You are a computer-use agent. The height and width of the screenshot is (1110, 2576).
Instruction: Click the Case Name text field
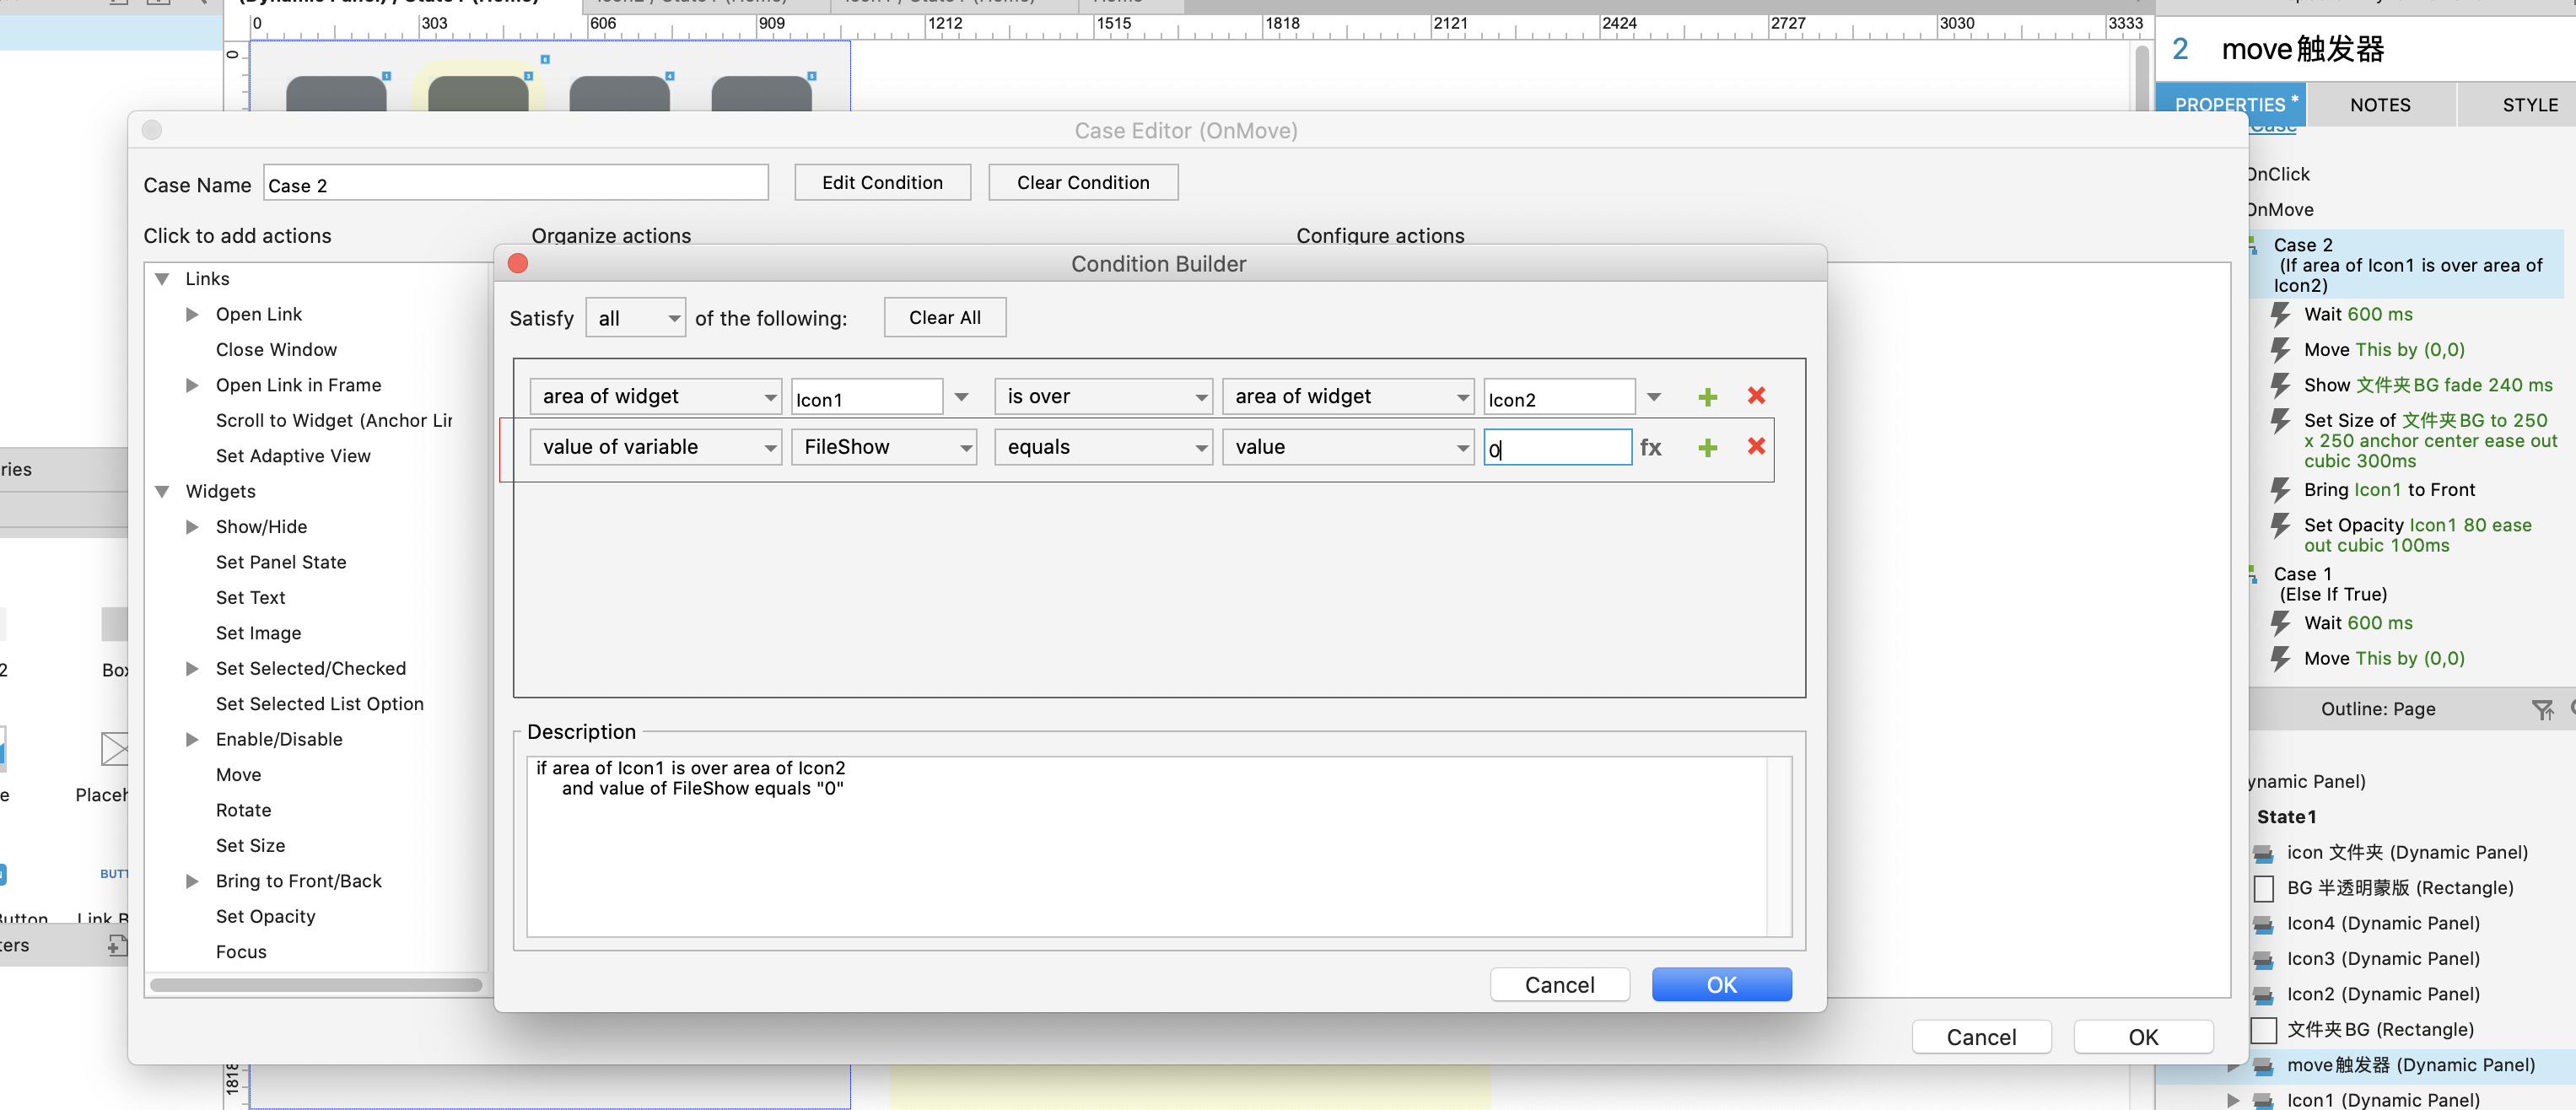point(516,184)
